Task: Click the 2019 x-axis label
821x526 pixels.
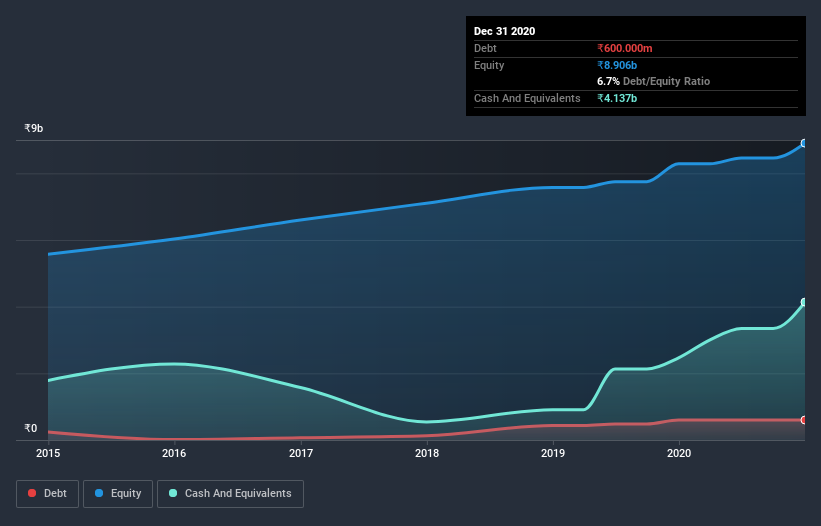Action: tap(553, 453)
